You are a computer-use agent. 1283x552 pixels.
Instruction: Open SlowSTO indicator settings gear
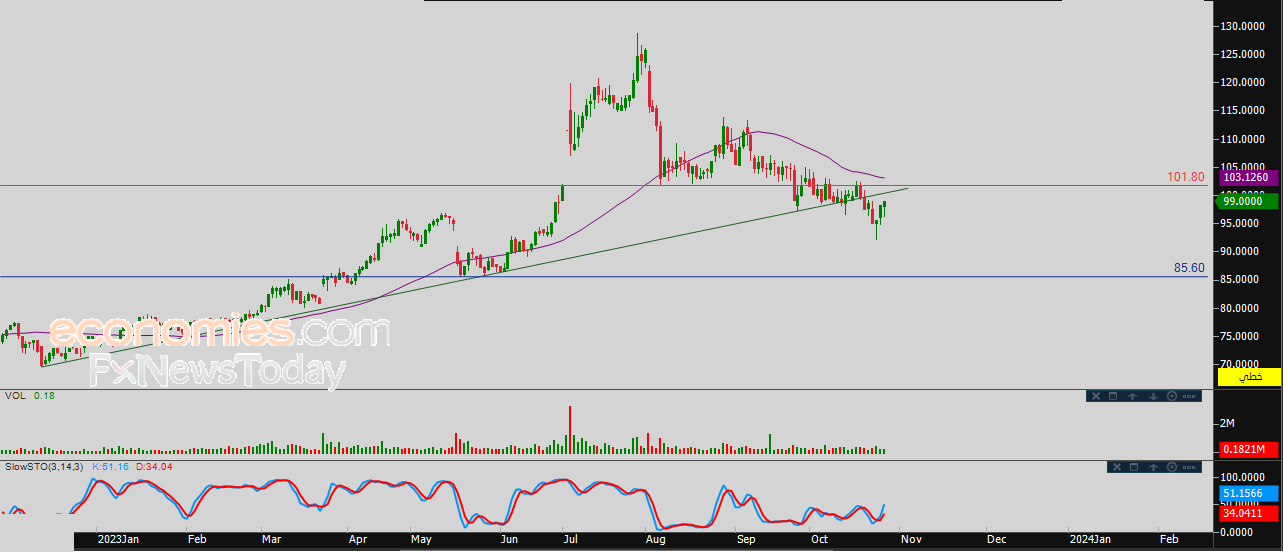(1172, 467)
